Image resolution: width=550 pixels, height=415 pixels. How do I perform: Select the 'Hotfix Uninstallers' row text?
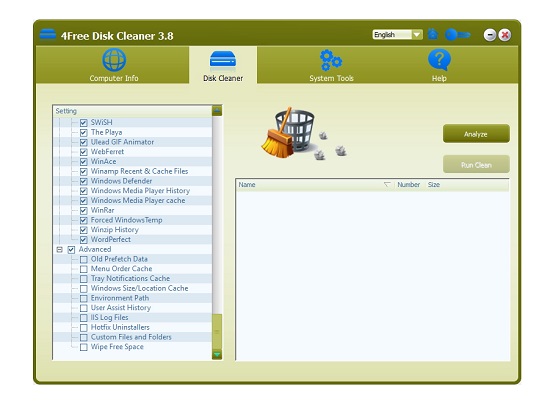(x=120, y=327)
